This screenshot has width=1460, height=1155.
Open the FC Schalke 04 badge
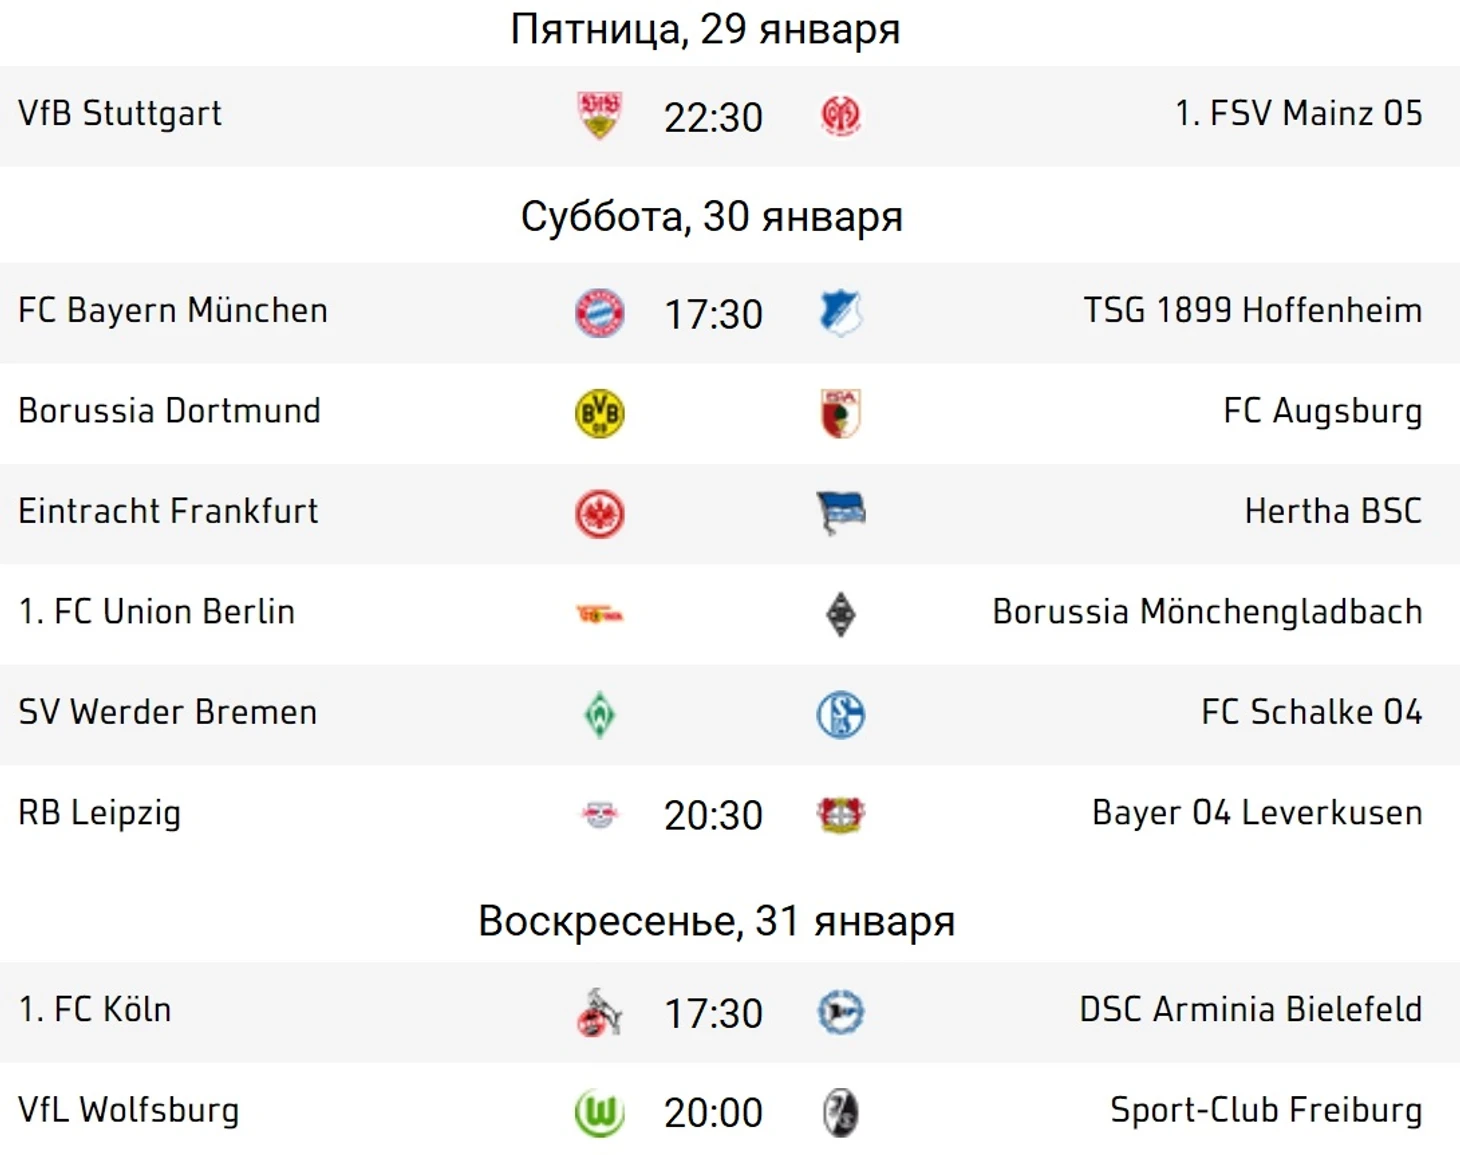click(x=840, y=714)
